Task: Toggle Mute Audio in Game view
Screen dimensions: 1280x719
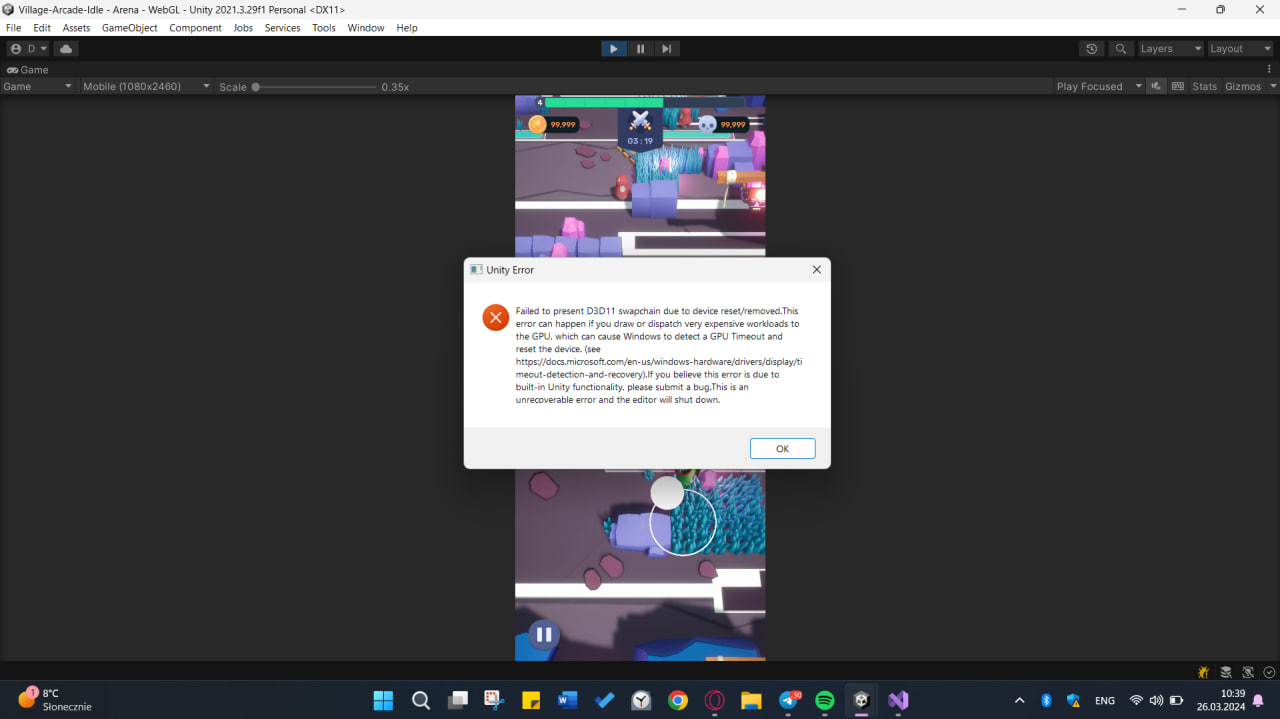Action: 1157,86
